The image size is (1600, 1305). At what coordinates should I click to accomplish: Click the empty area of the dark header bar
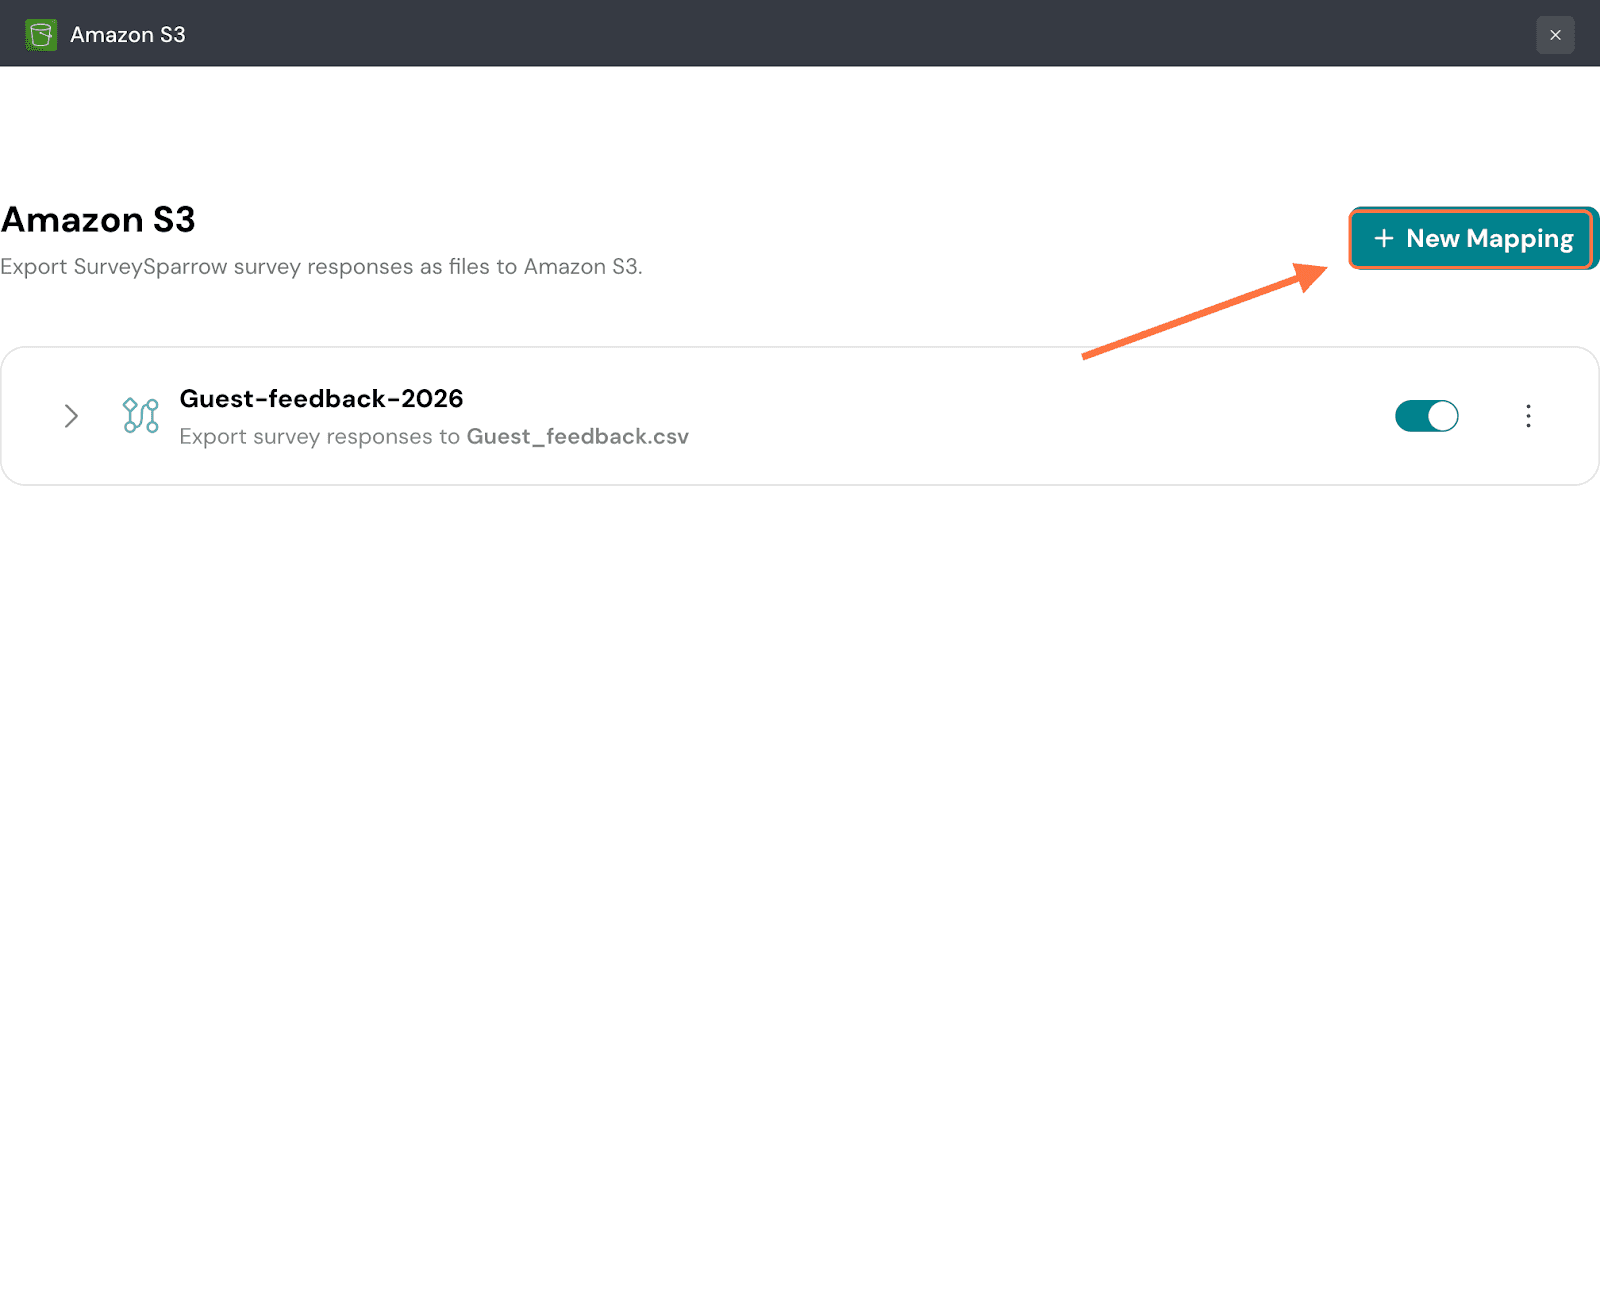tap(800, 35)
